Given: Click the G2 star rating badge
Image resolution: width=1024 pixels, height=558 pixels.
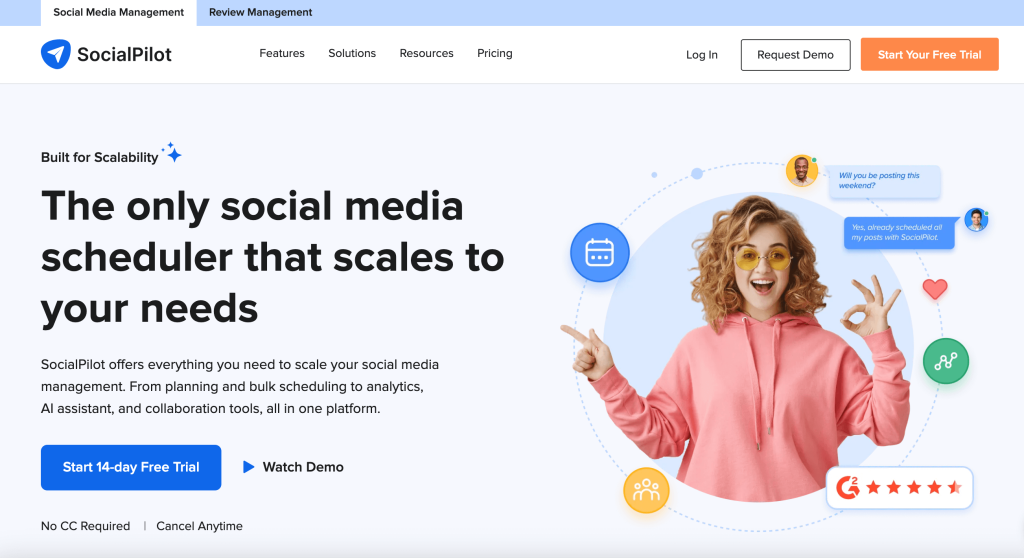Looking at the screenshot, I should point(899,487).
